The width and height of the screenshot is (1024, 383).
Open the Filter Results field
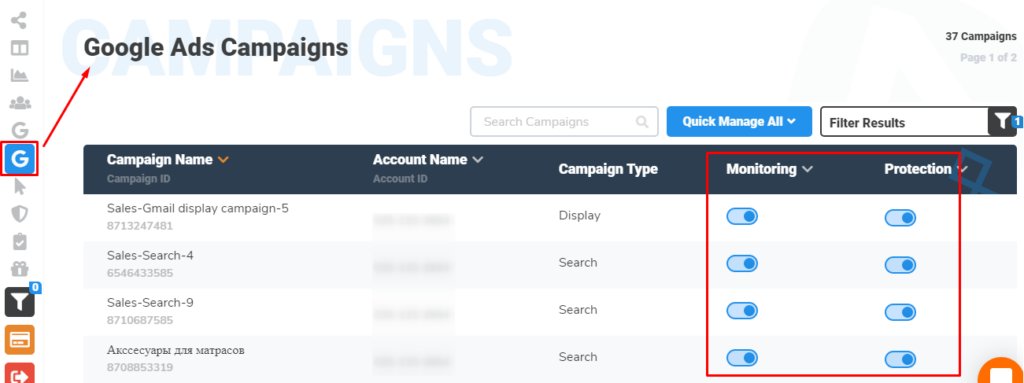904,122
